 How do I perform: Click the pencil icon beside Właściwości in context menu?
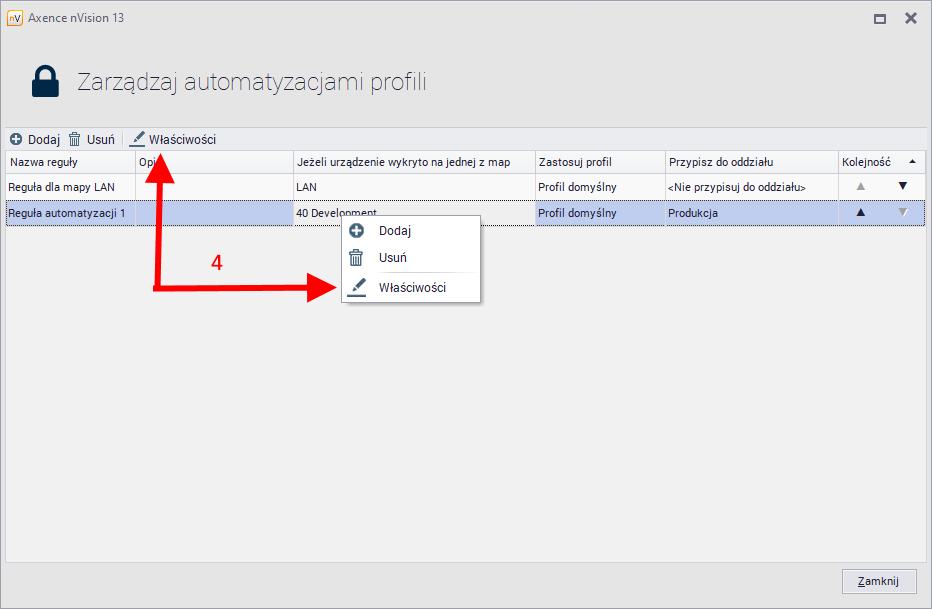coord(358,287)
